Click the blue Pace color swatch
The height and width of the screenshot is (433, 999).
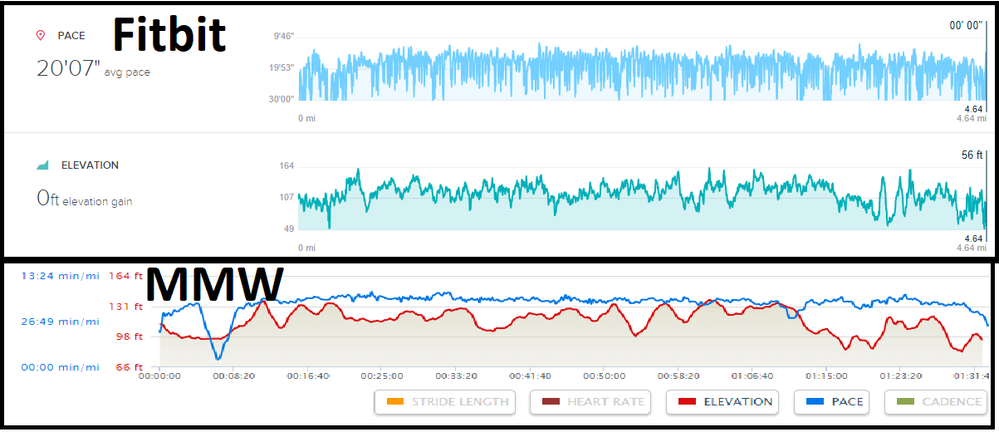coord(815,402)
